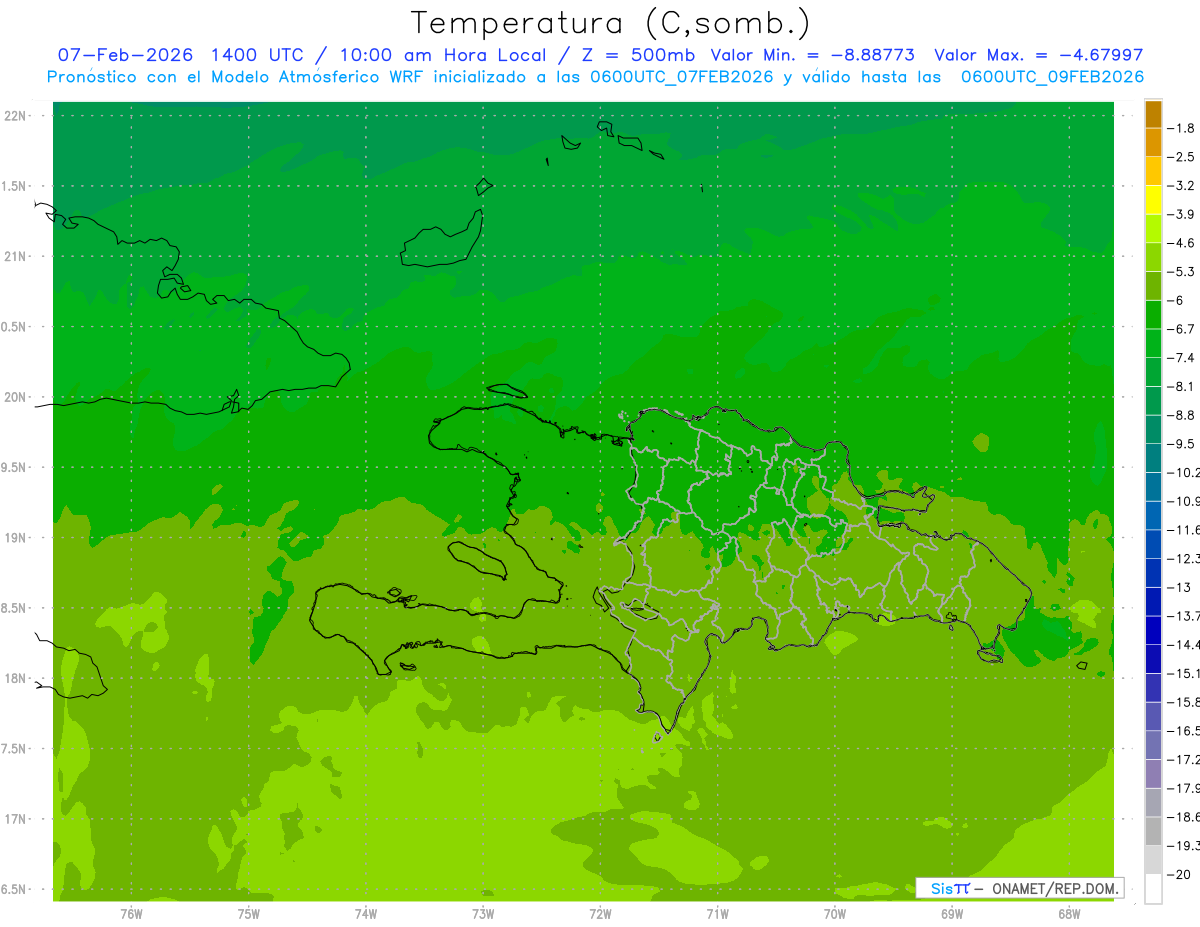Click the '-5.3' colorbar label
The height and width of the screenshot is (927, 1200).
[x=1181, y=271]
